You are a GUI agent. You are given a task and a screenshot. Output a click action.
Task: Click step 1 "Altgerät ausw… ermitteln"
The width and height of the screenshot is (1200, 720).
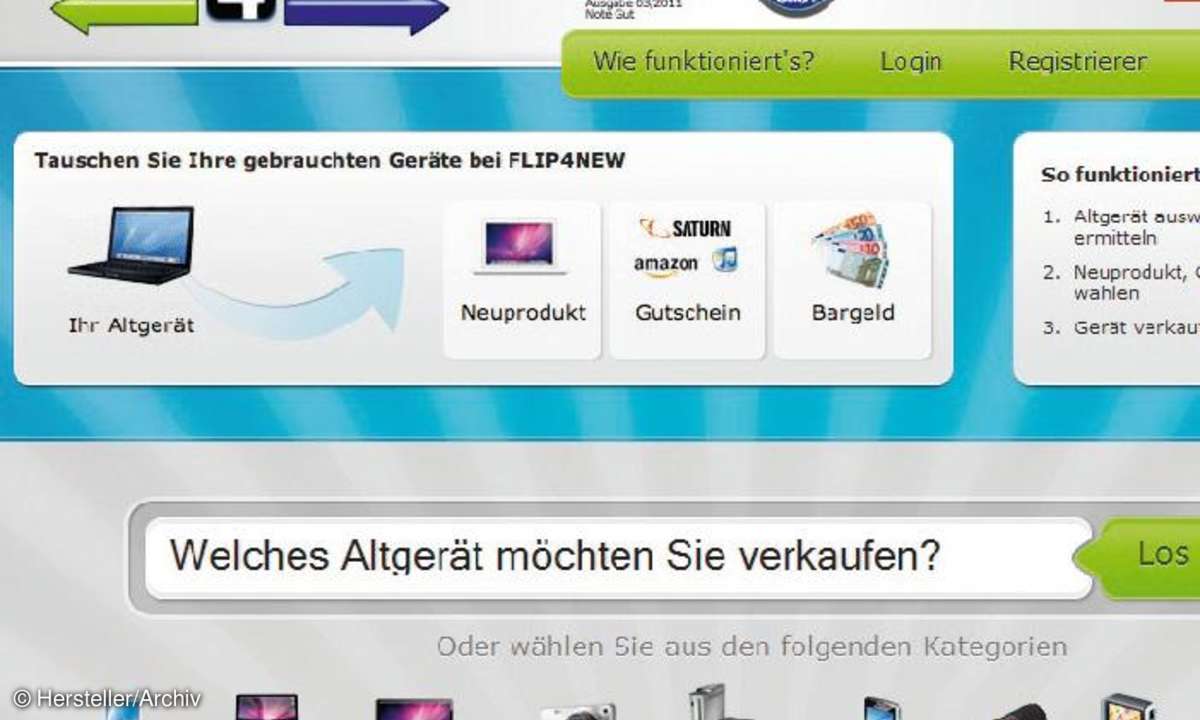click(1121, 227)
